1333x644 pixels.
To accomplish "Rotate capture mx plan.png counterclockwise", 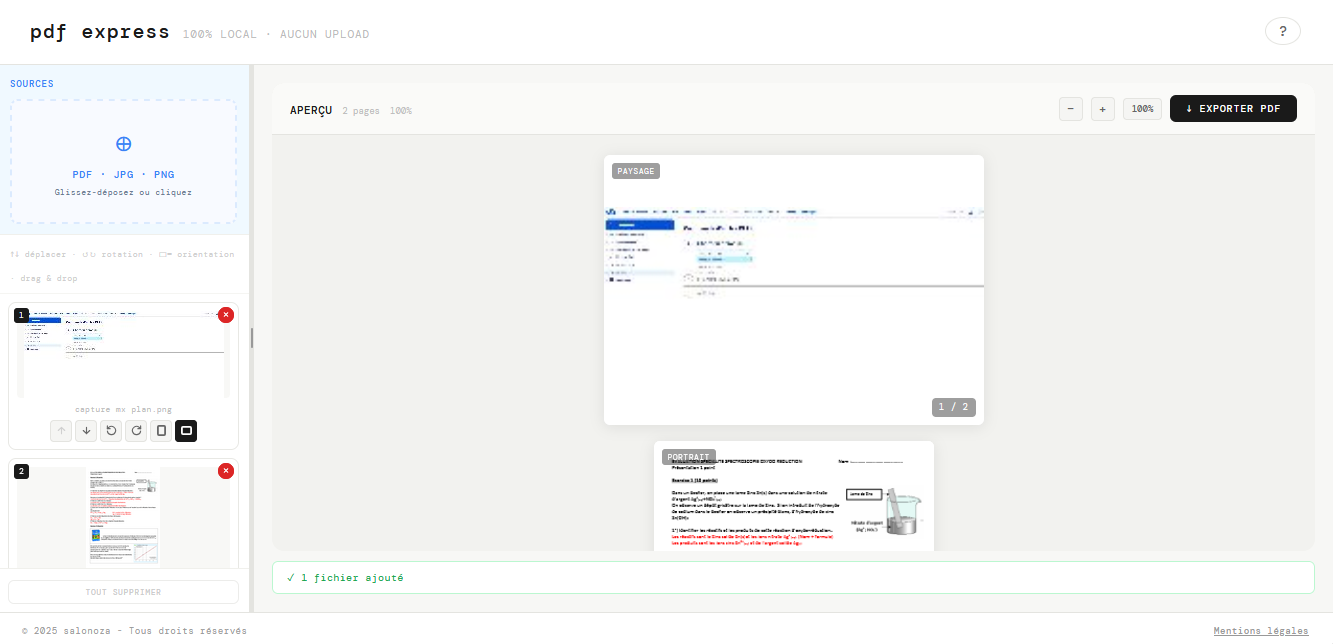I will (x=110, y=430).
